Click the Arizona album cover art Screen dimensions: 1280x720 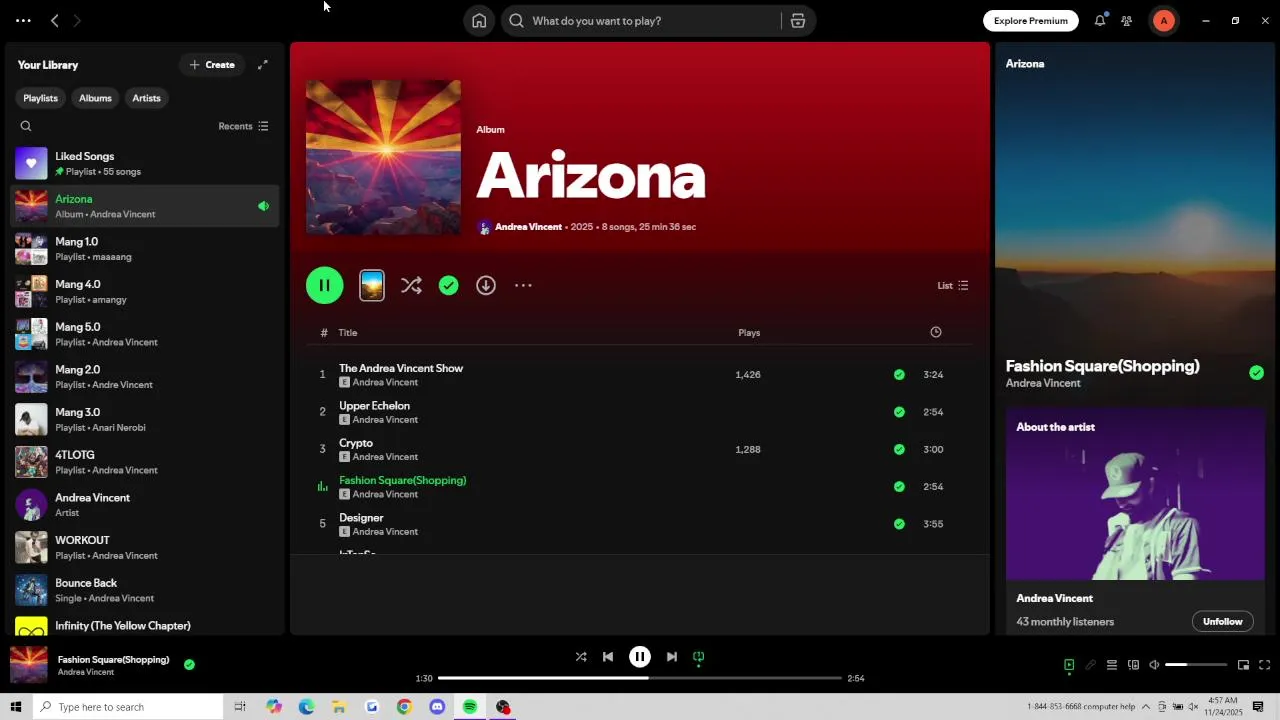tap(384, 158)
